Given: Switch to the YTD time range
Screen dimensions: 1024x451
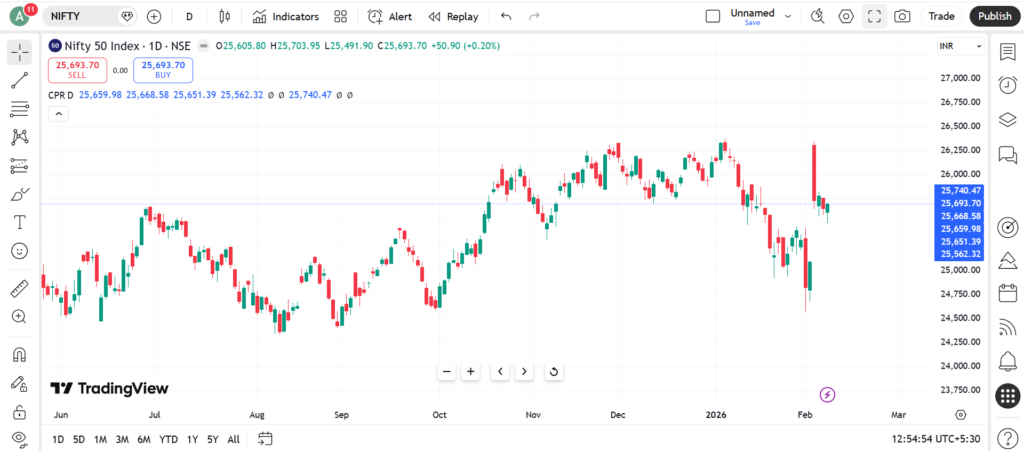Looking at the screenshot, I should coord(169,439).
